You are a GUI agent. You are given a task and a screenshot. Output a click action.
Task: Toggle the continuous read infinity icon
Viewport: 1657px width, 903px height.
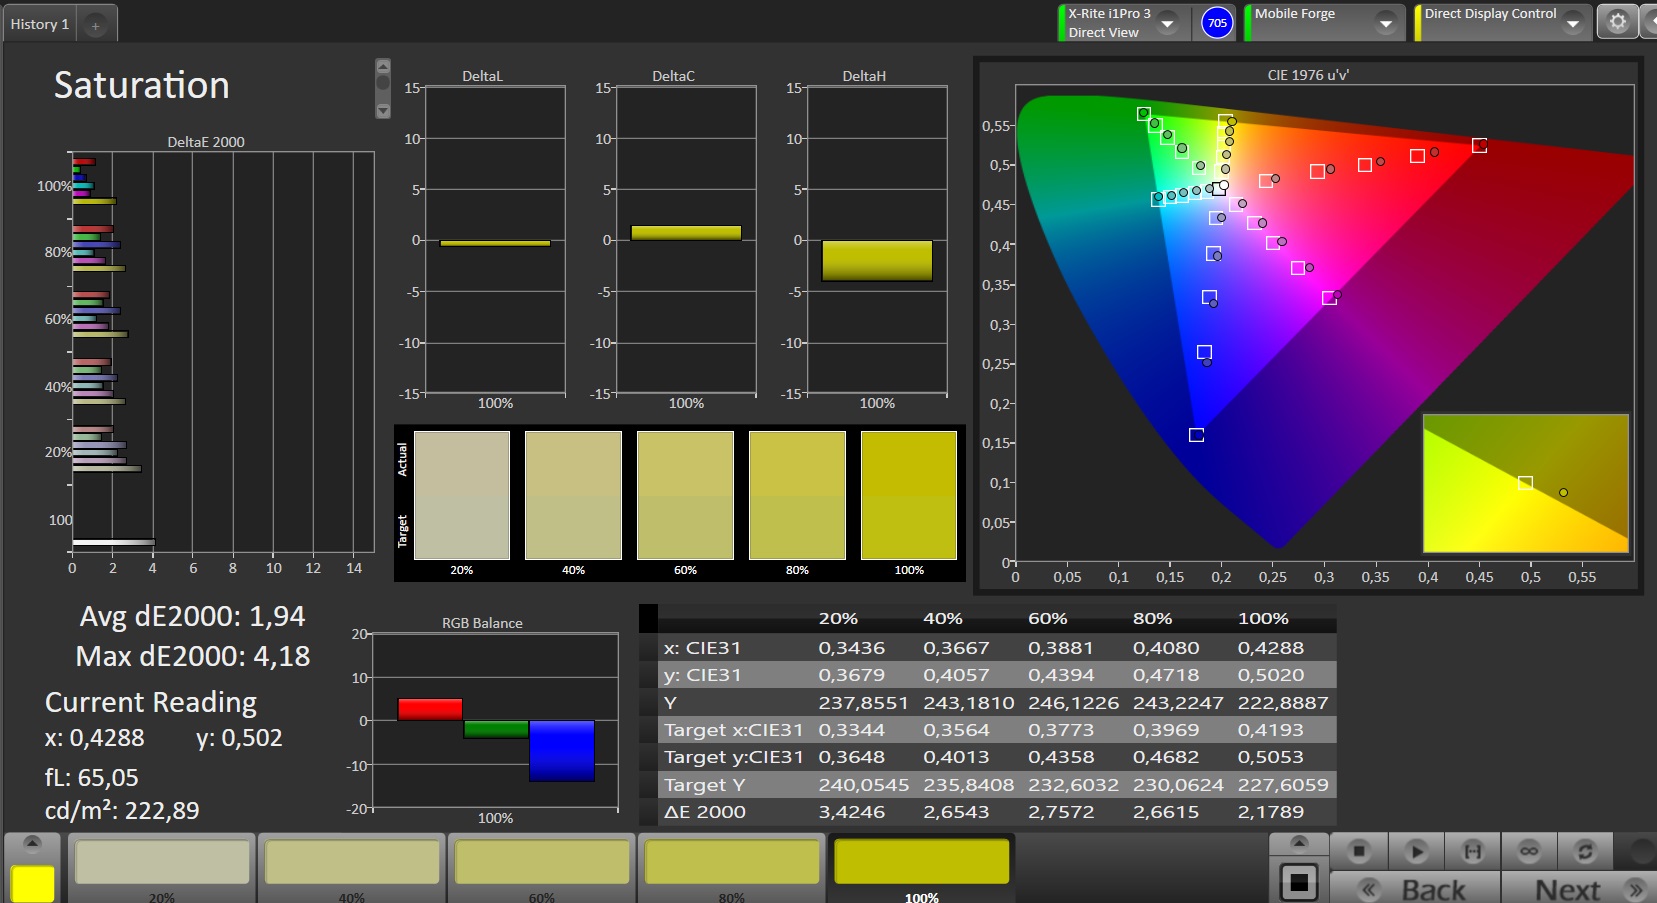1528,851
